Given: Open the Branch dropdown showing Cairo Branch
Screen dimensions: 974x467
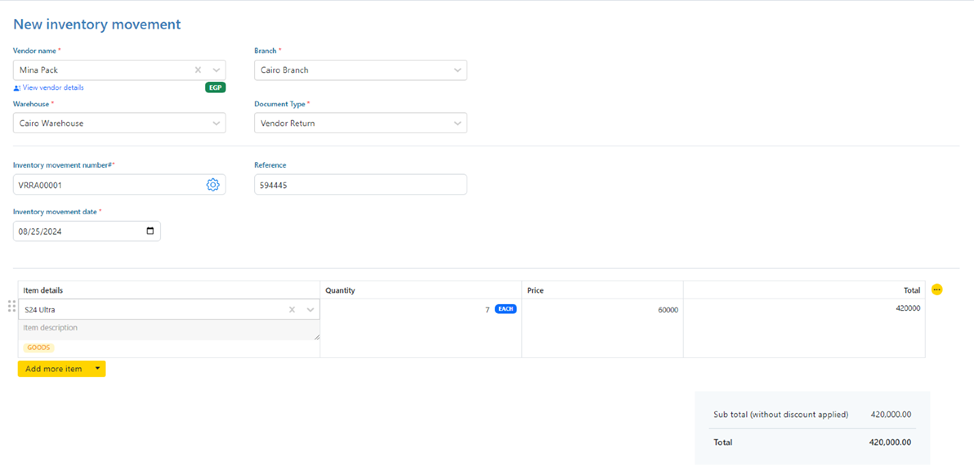Looking at the screenshot, I should [x=457, y=70].
